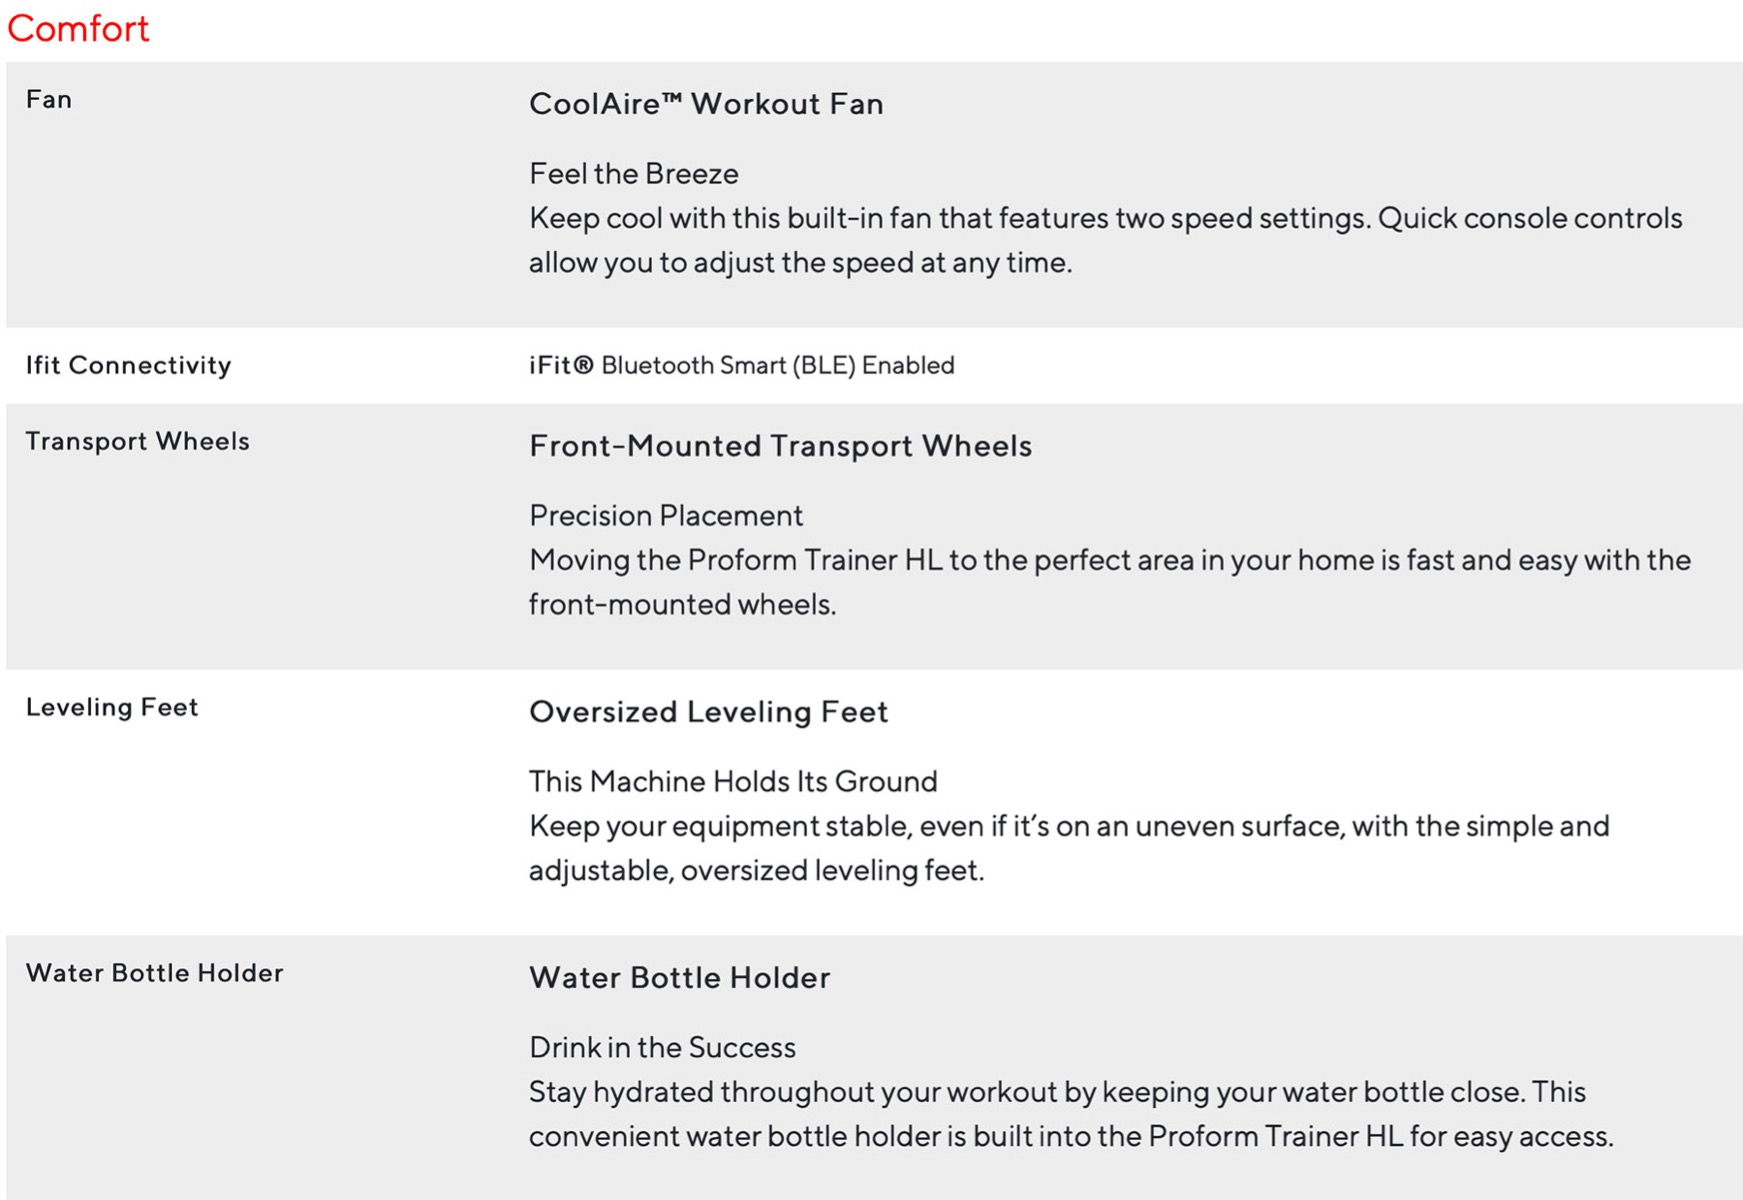
Task: Click the stay hydrated description paragraph
Action: click(1071, 1114)
